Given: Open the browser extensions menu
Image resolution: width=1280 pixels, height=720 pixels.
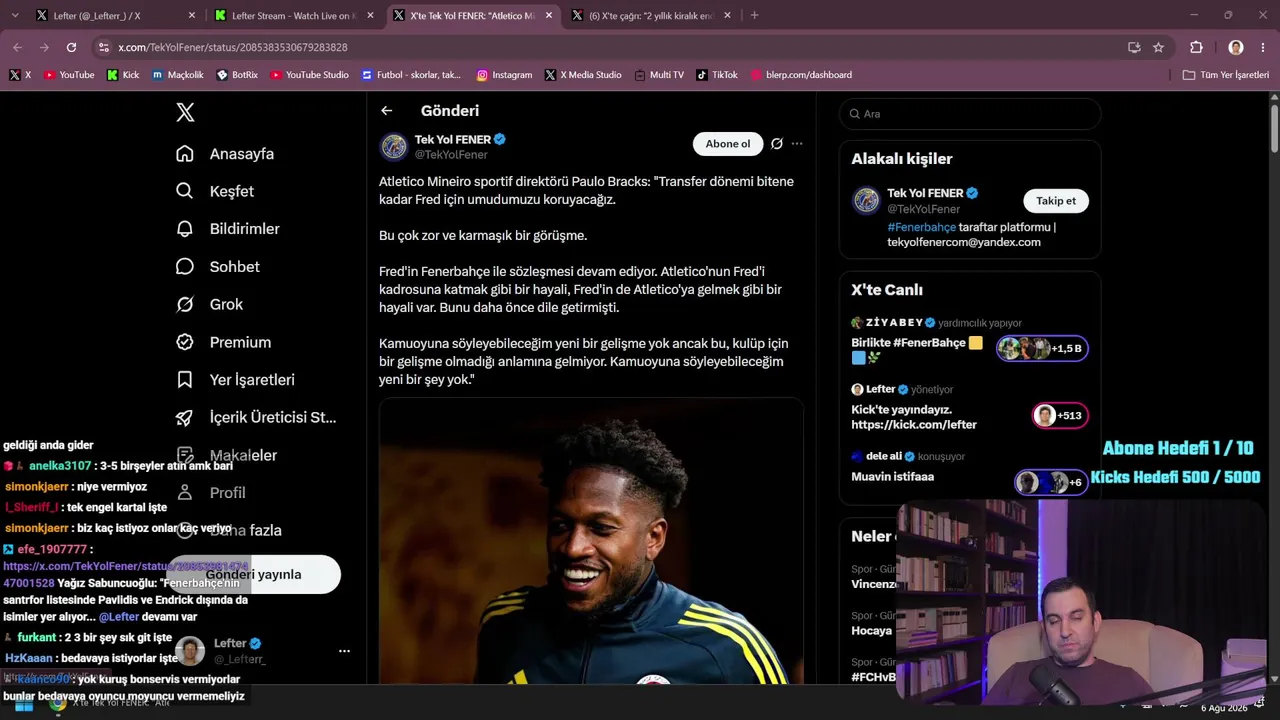Looking at the screenshot, I should click(x=1196, y=47).
